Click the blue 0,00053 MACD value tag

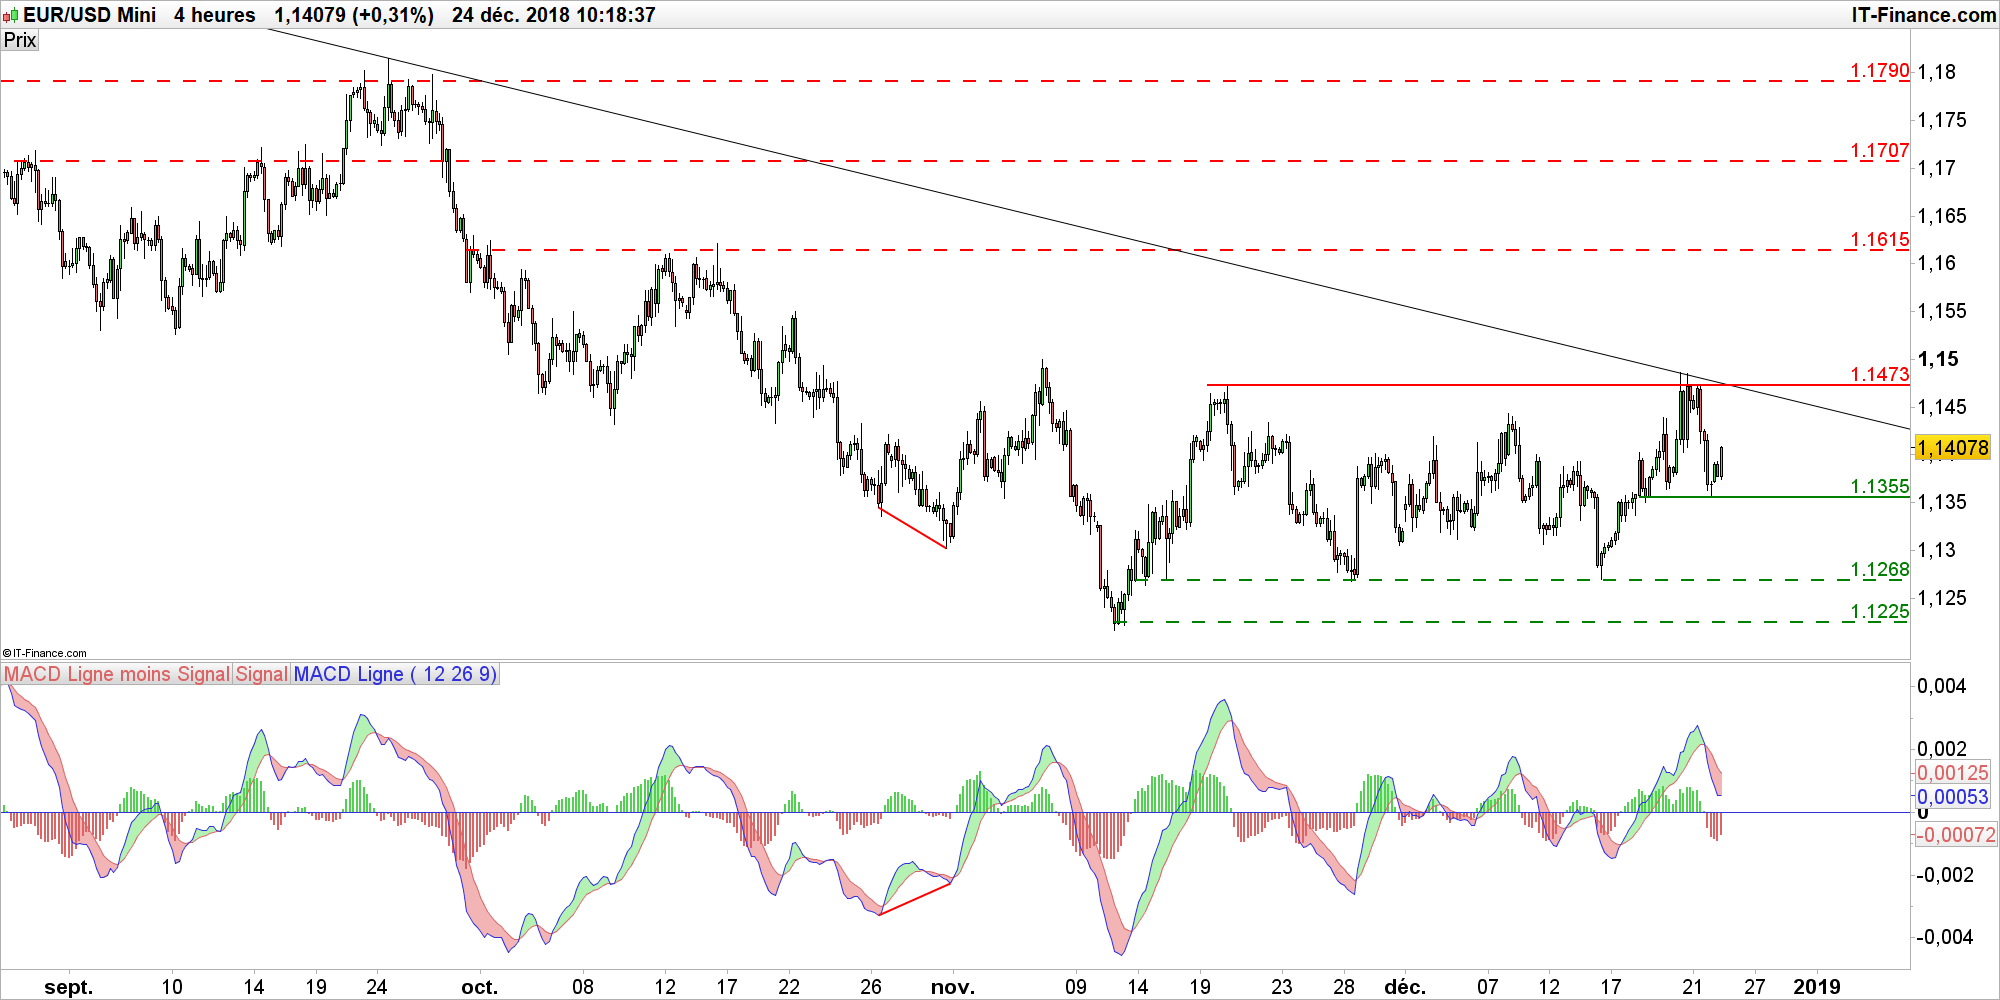(x=1952, y=797)
